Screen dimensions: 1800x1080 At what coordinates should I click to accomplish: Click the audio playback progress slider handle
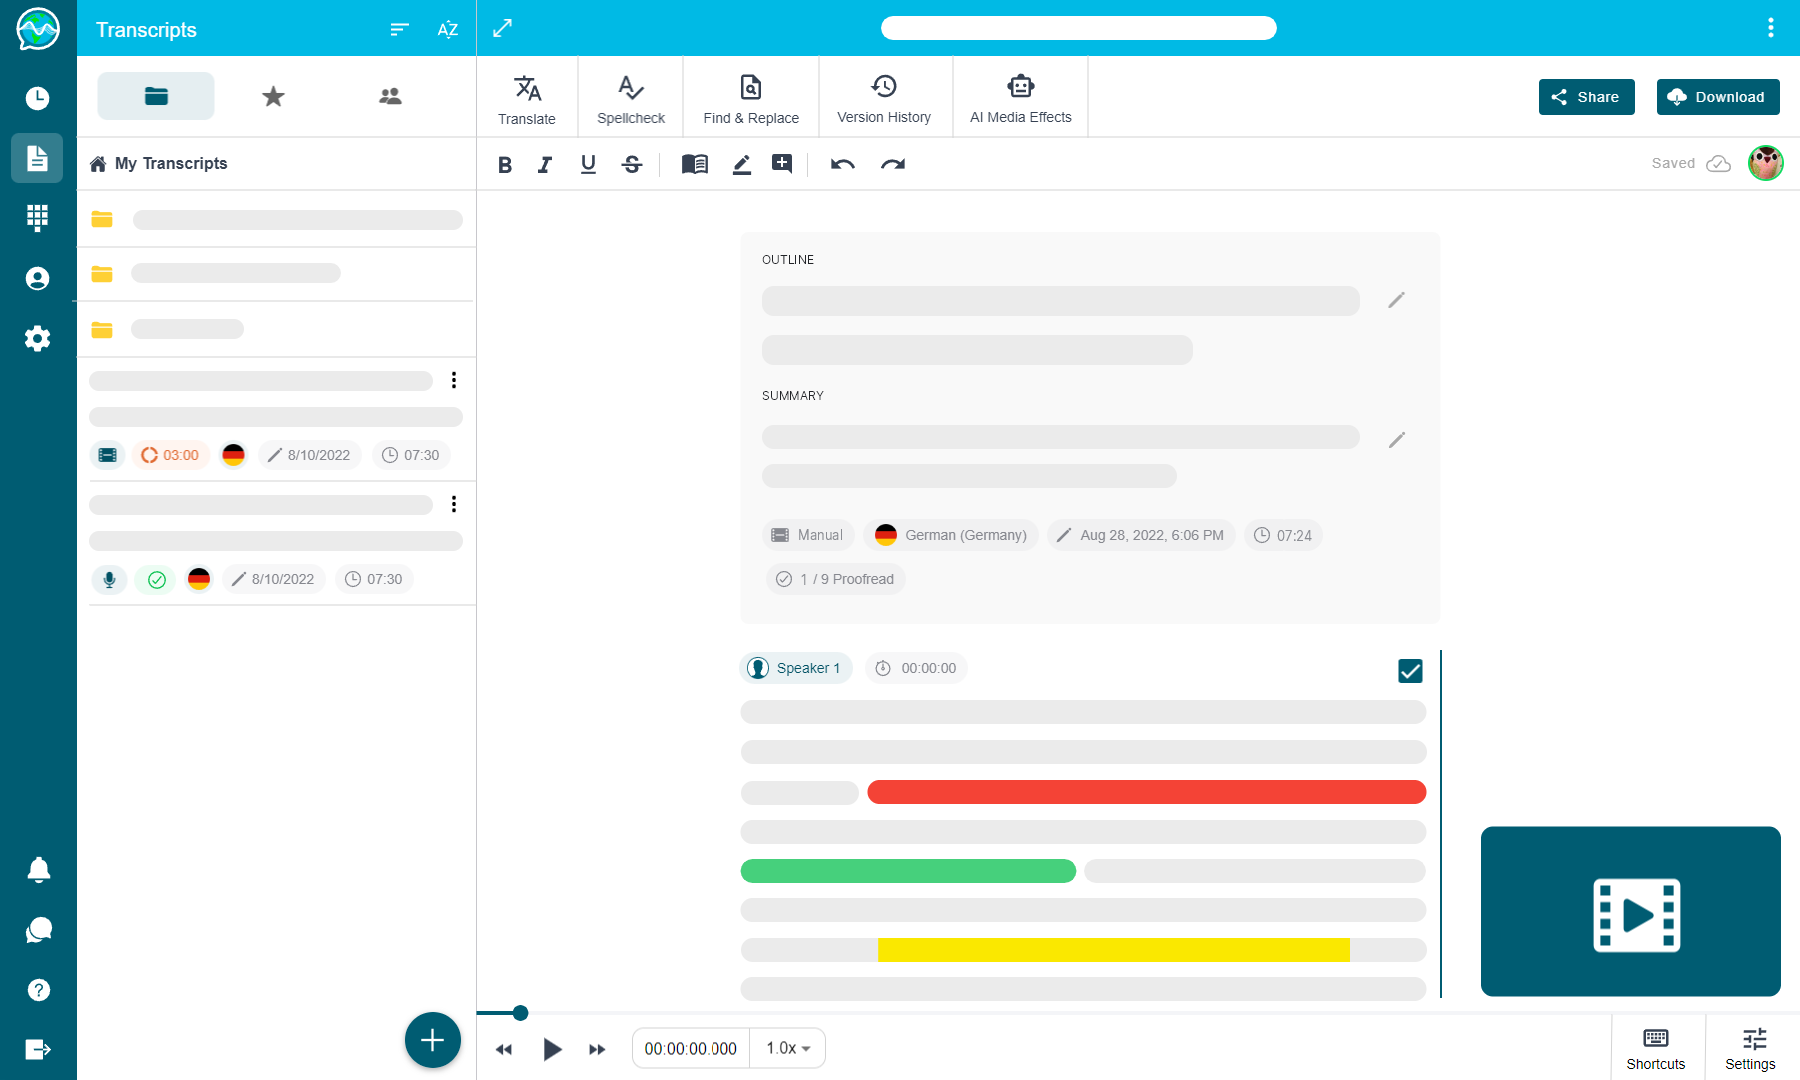(x=520, y=1013)
